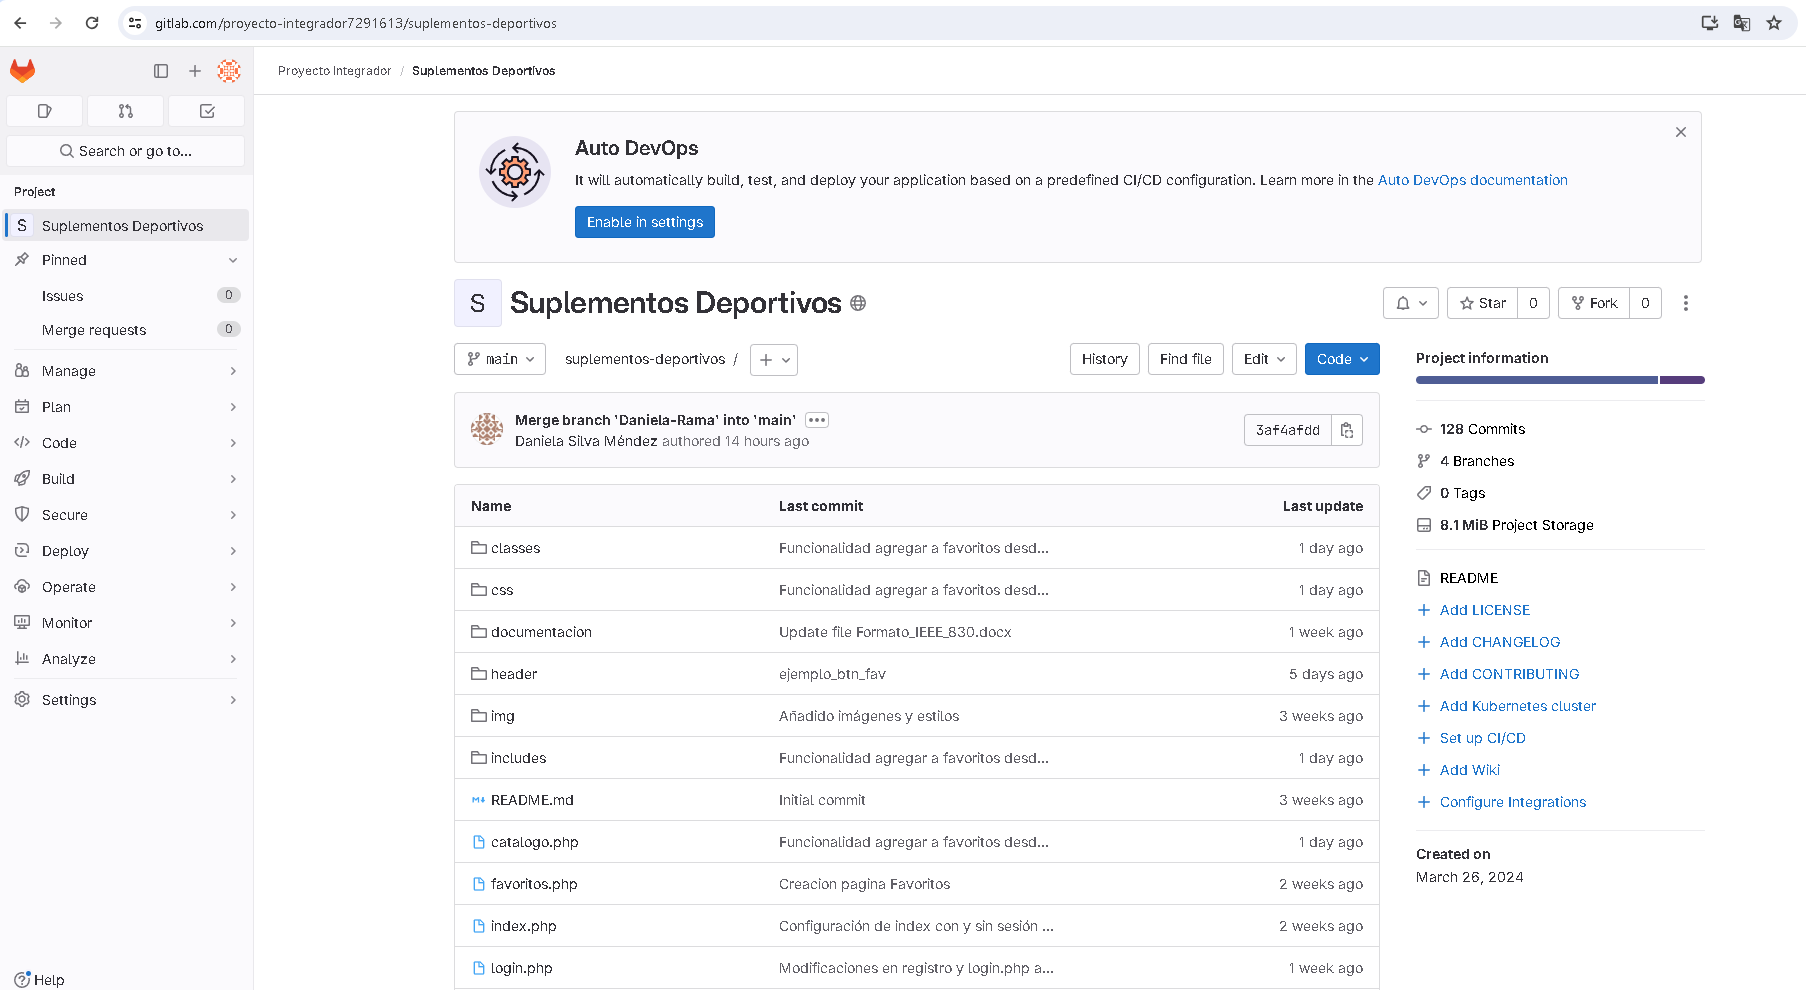Open the GitLab home logo
Image resolution: width=1806 pixels, height=990 pixels.
[x=22, y=70]
